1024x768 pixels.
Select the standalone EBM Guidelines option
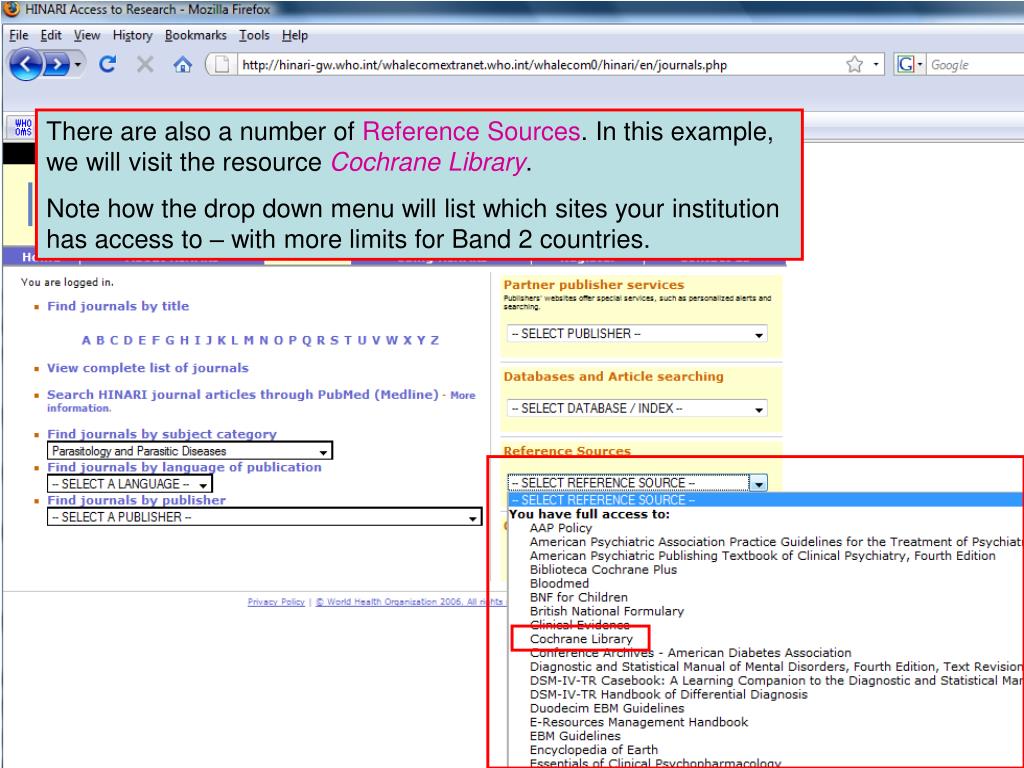click(575, 736)
